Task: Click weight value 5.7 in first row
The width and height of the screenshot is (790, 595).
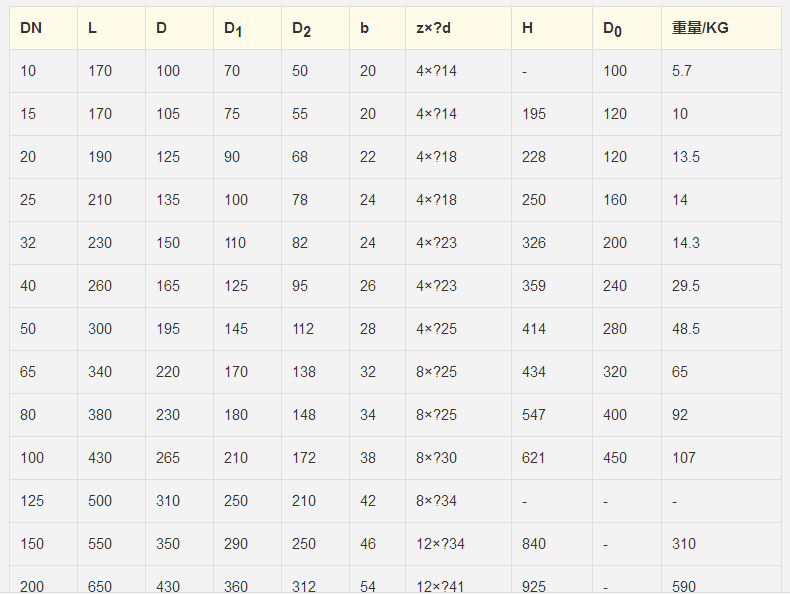Action: coord(681,71)
